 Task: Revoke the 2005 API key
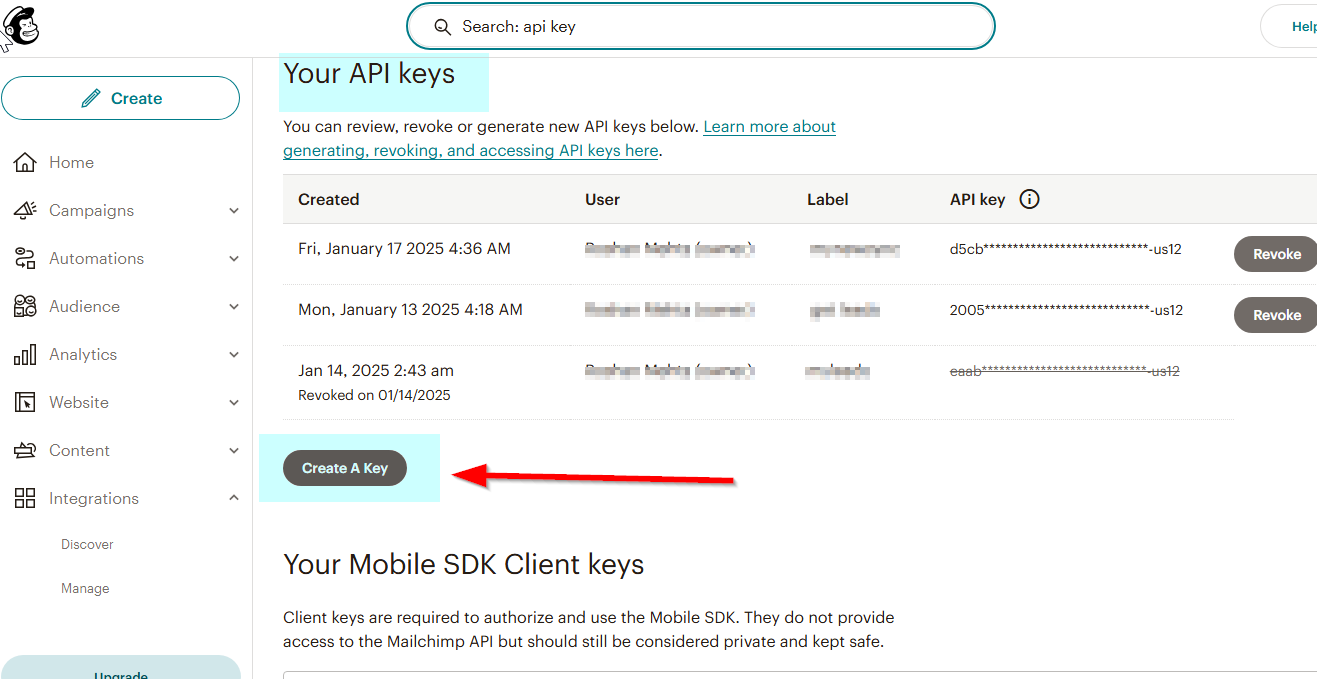(1276, 315)
